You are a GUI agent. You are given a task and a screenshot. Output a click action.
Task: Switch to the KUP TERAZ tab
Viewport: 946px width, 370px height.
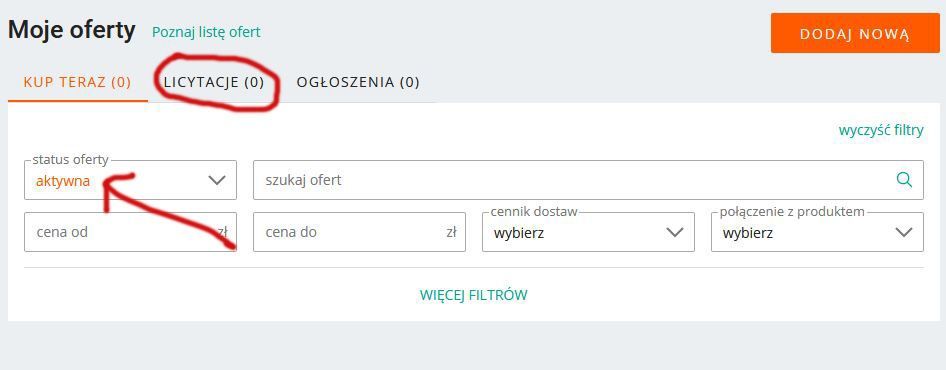(x=77, y=82)
